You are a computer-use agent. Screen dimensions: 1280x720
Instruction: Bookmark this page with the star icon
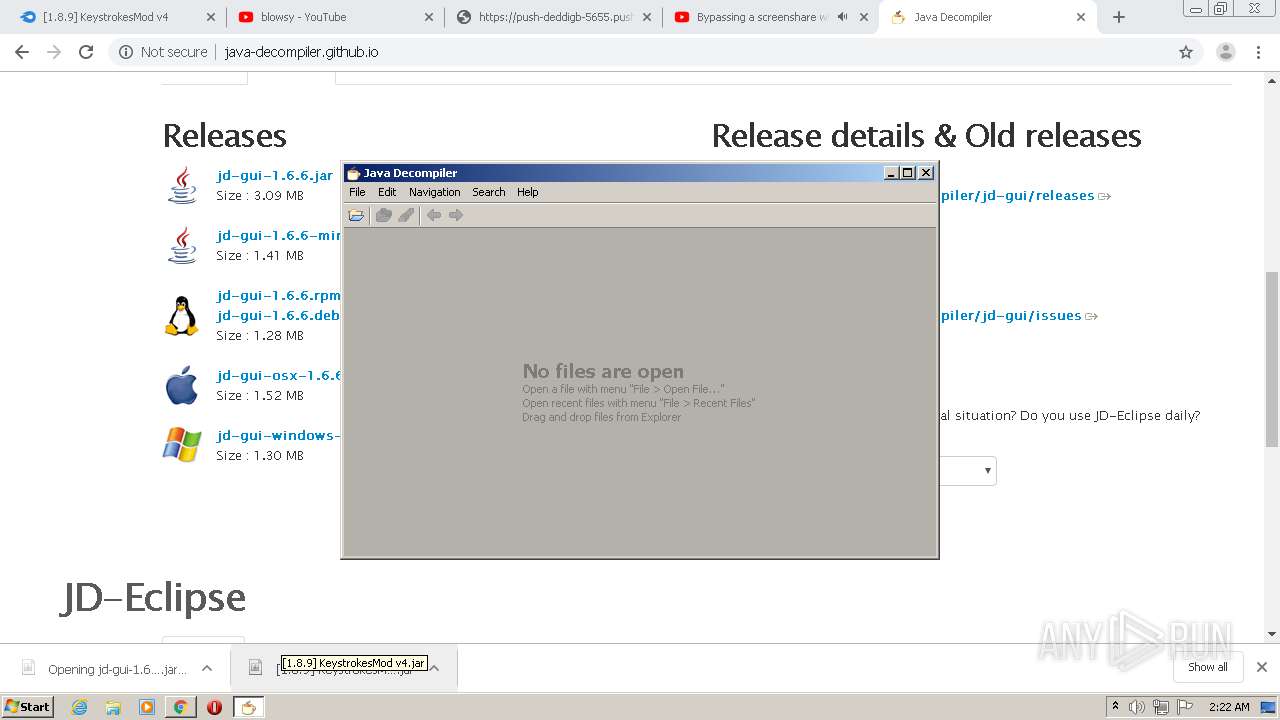point(1186,52)
